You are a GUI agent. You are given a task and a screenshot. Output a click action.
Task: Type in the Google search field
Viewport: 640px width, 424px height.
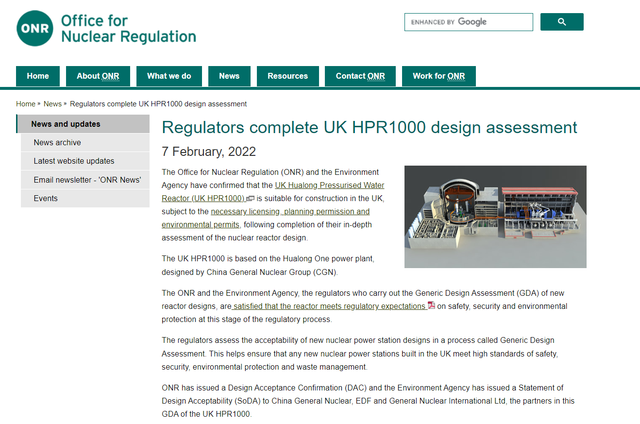click(467, 22)
